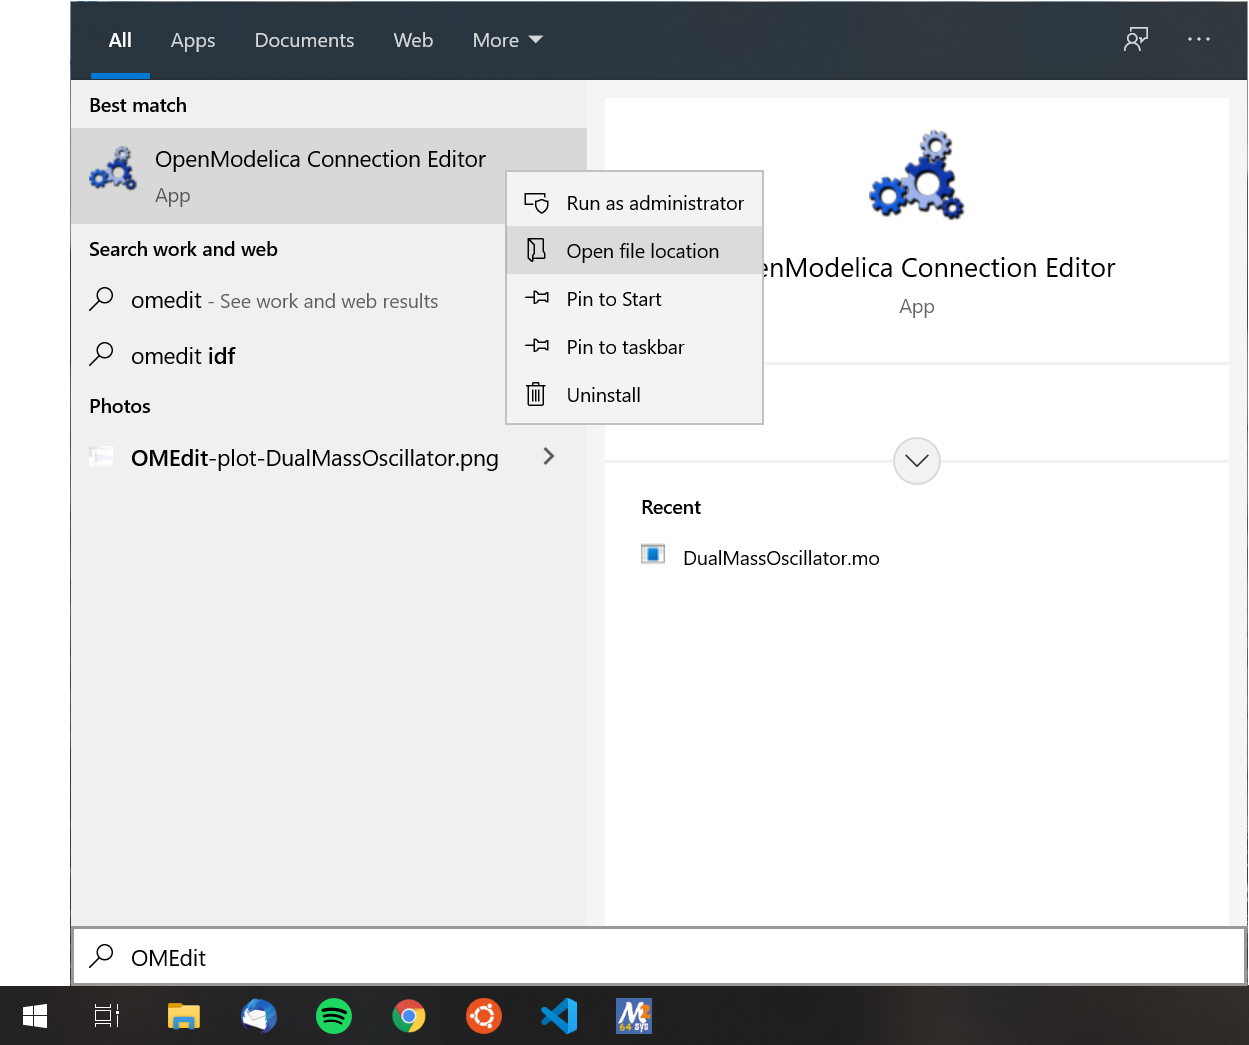Open the ellipsis options menu
Image resolution: width=1249 pixels, height=1045 pixels.
[1198, 39]
